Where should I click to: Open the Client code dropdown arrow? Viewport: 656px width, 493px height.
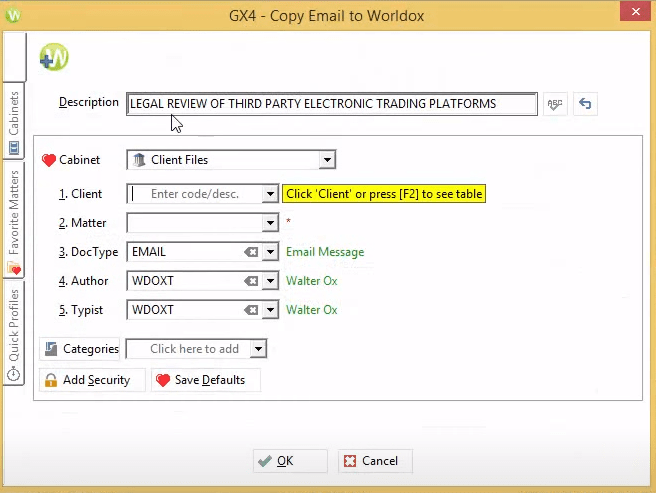pyautogui.click(x=270, y=194)
